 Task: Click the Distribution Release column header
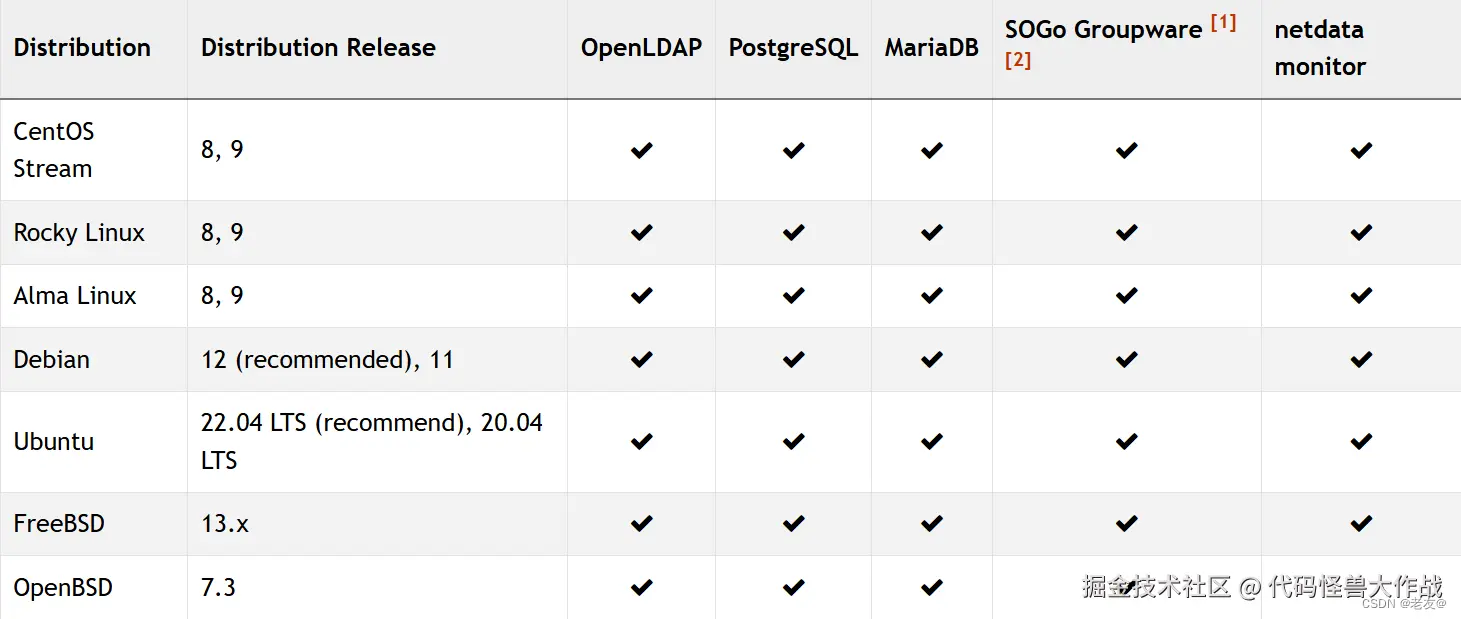318,47
